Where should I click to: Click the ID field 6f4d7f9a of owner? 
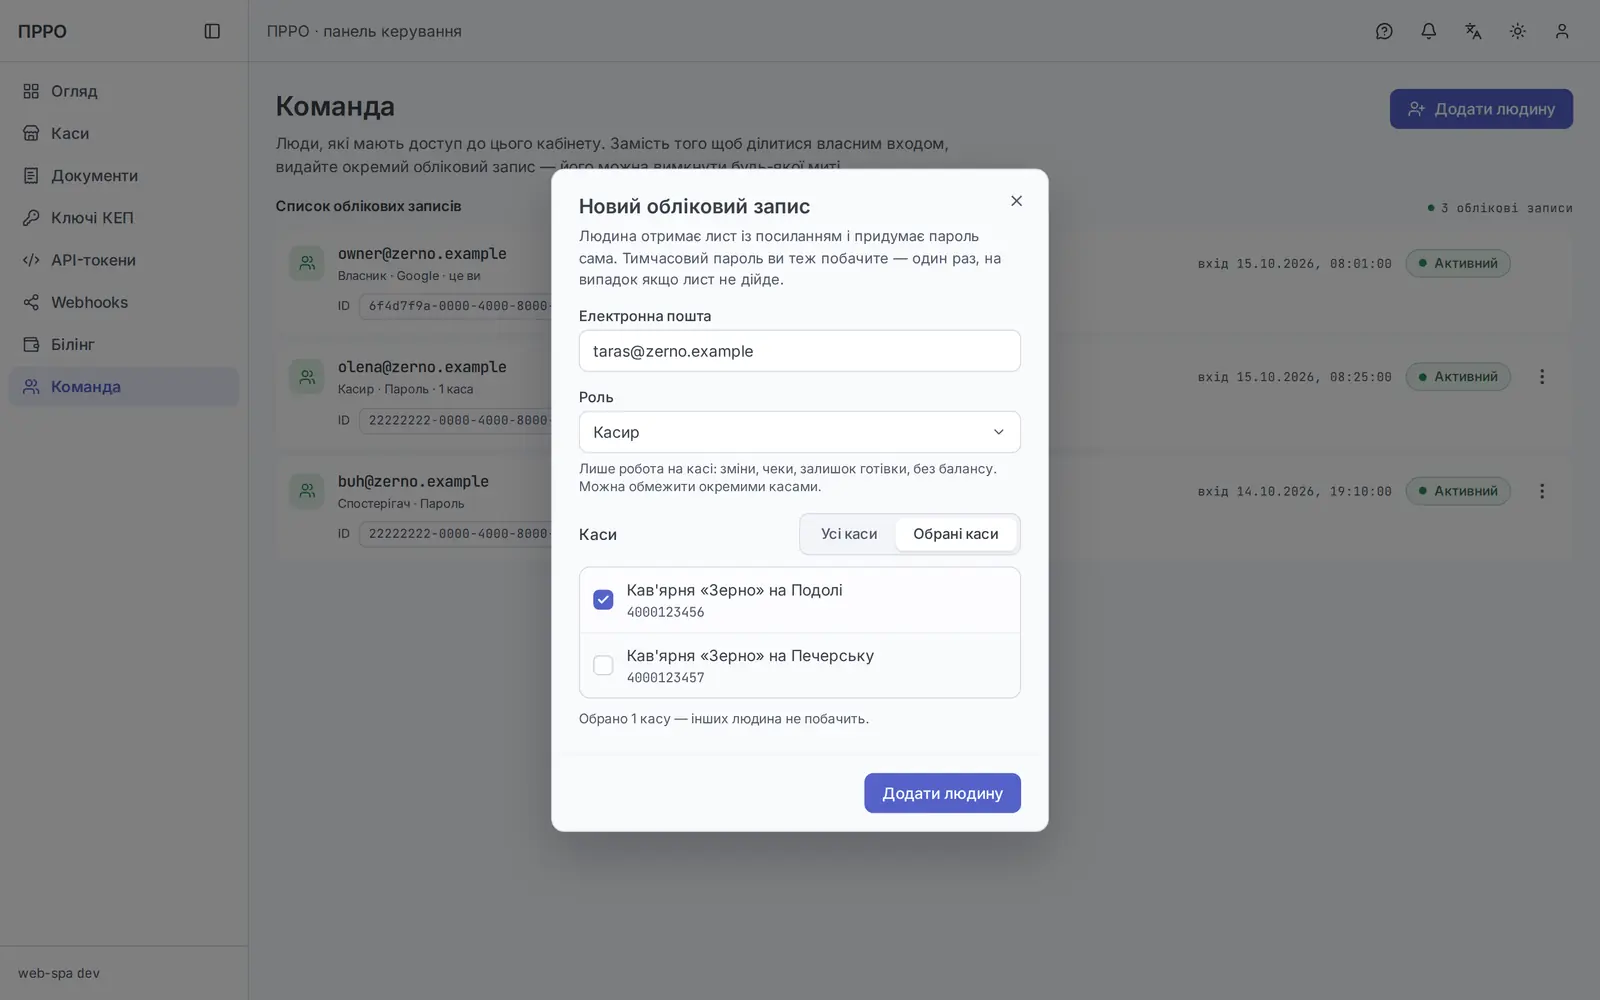pos(456,306)
